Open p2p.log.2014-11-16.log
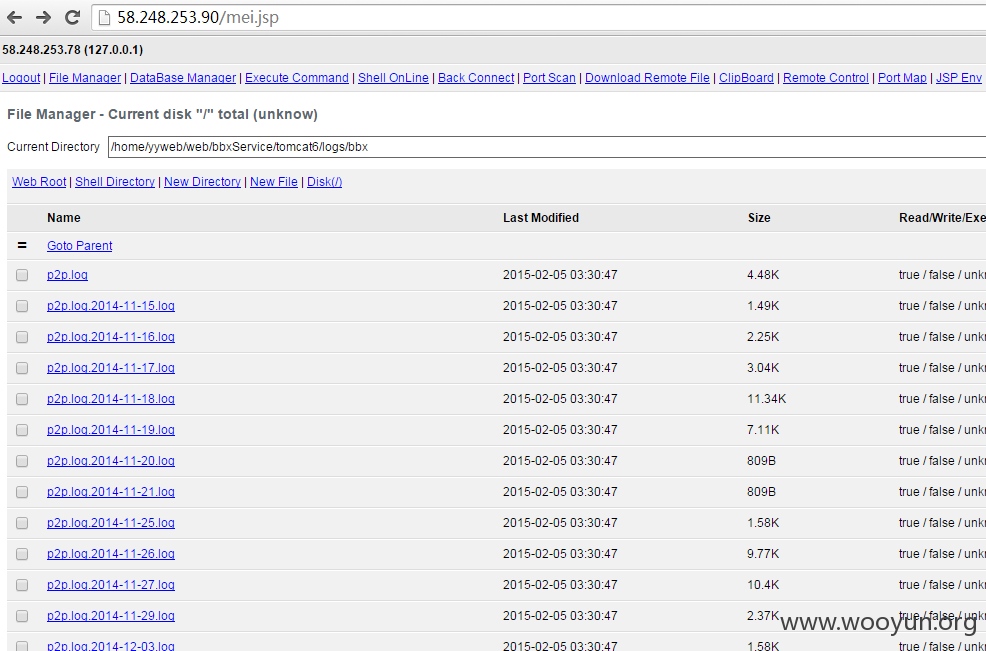986x651 pixels. 111,337
